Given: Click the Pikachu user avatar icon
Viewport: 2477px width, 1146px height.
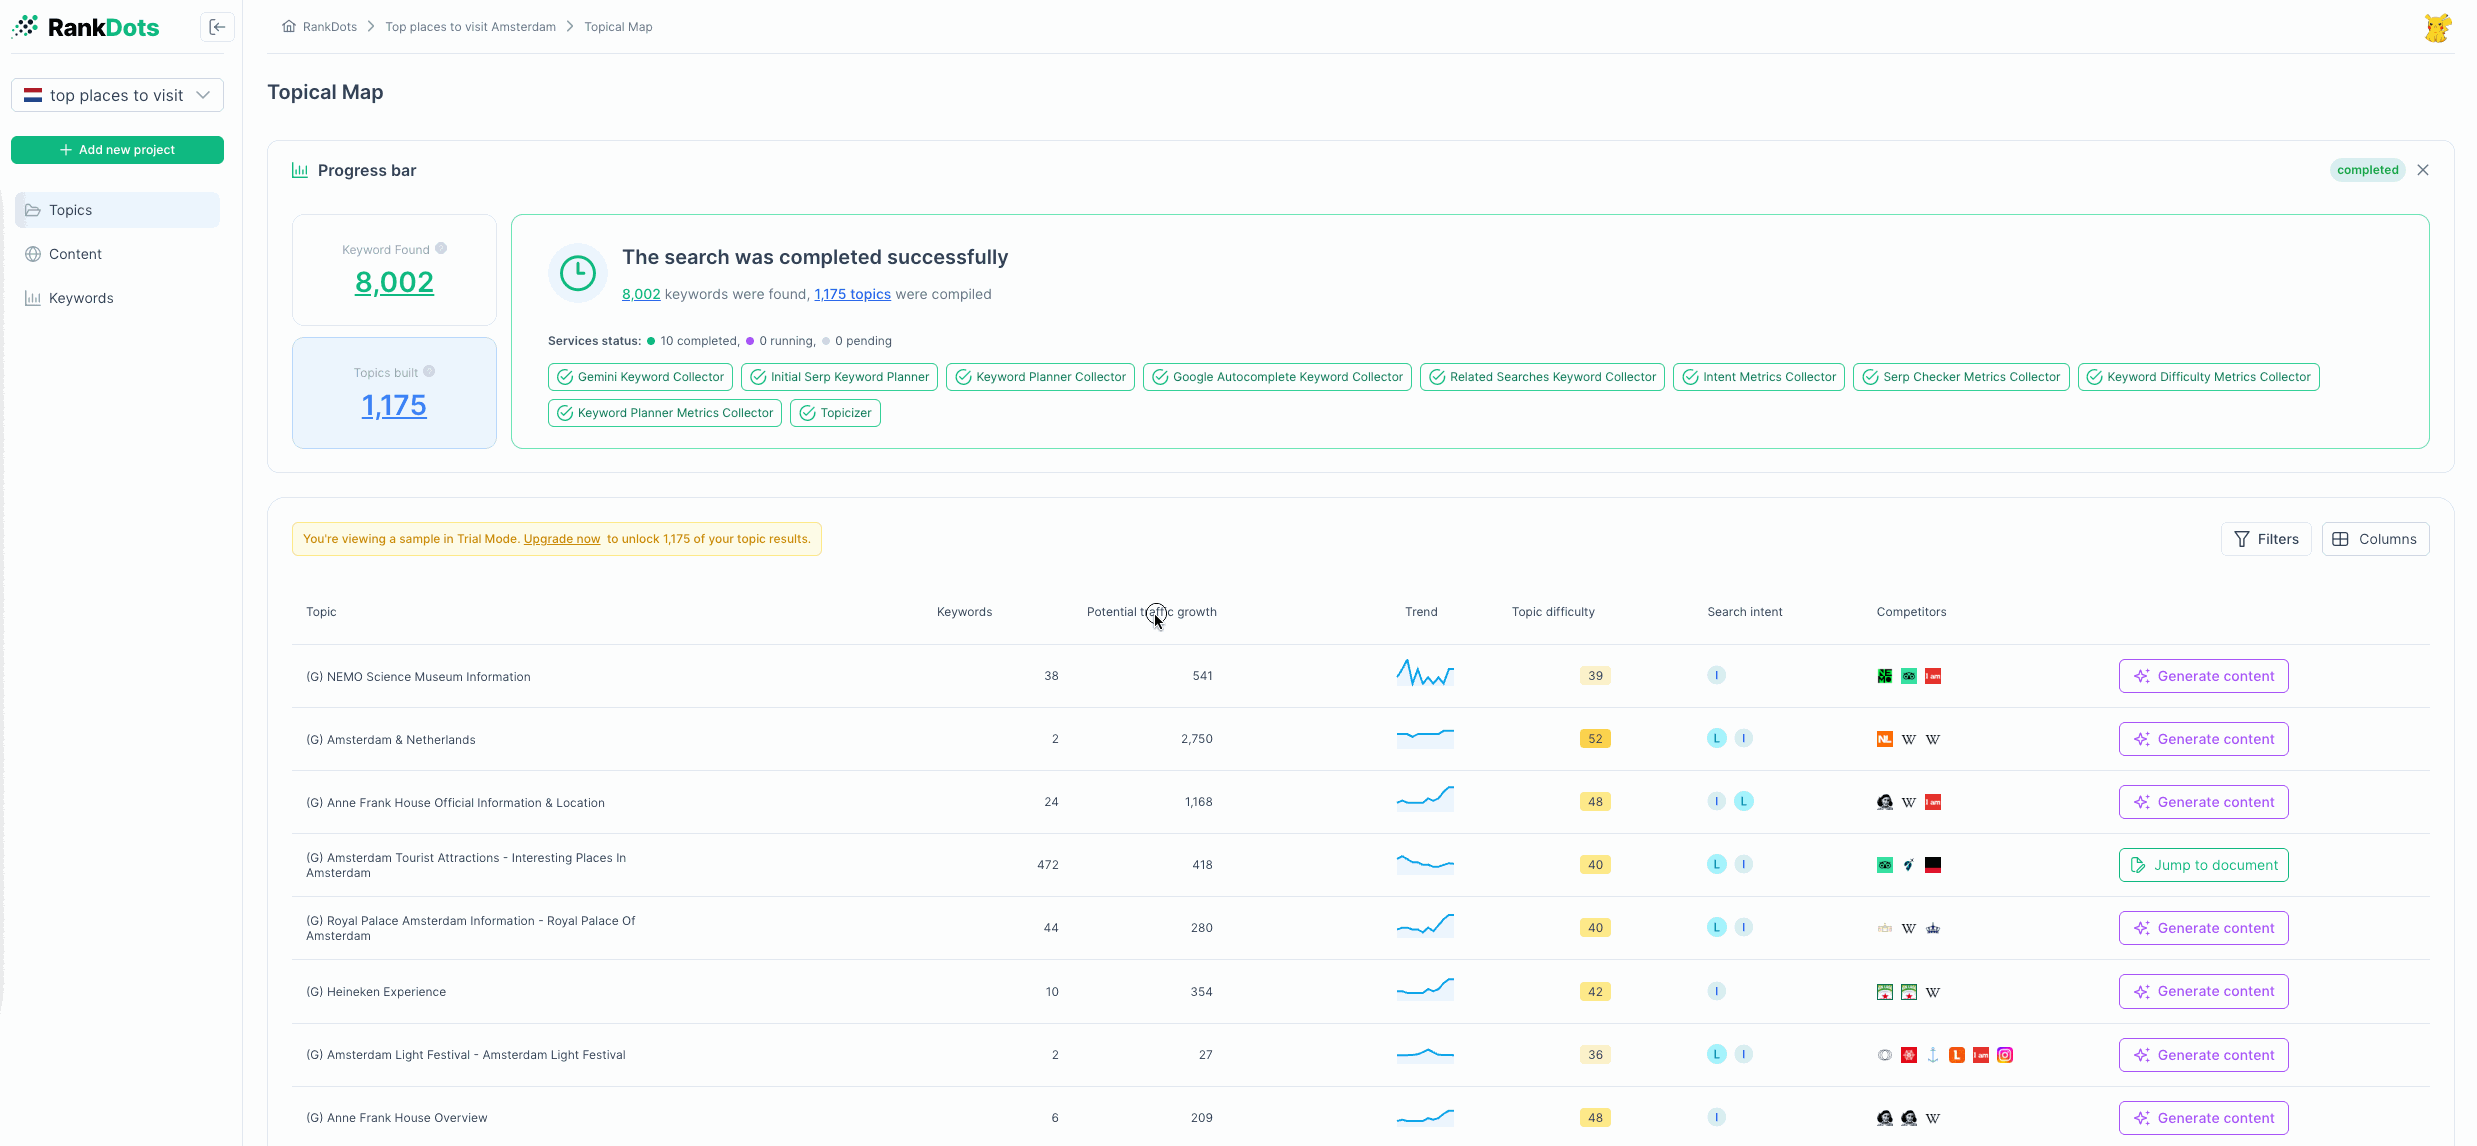Looking at the screenshot, I should pyautogui.click(x=2437, y=27).
